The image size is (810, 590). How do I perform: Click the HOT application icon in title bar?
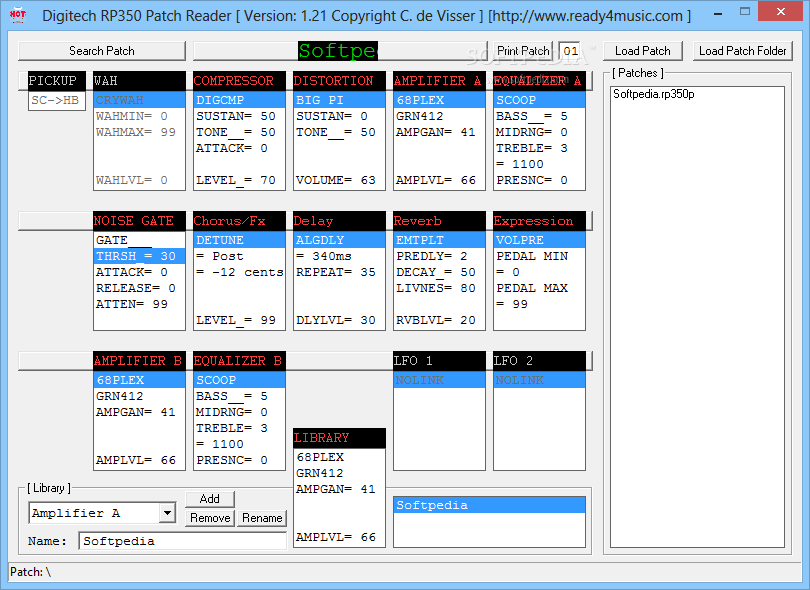pos(18,14)
